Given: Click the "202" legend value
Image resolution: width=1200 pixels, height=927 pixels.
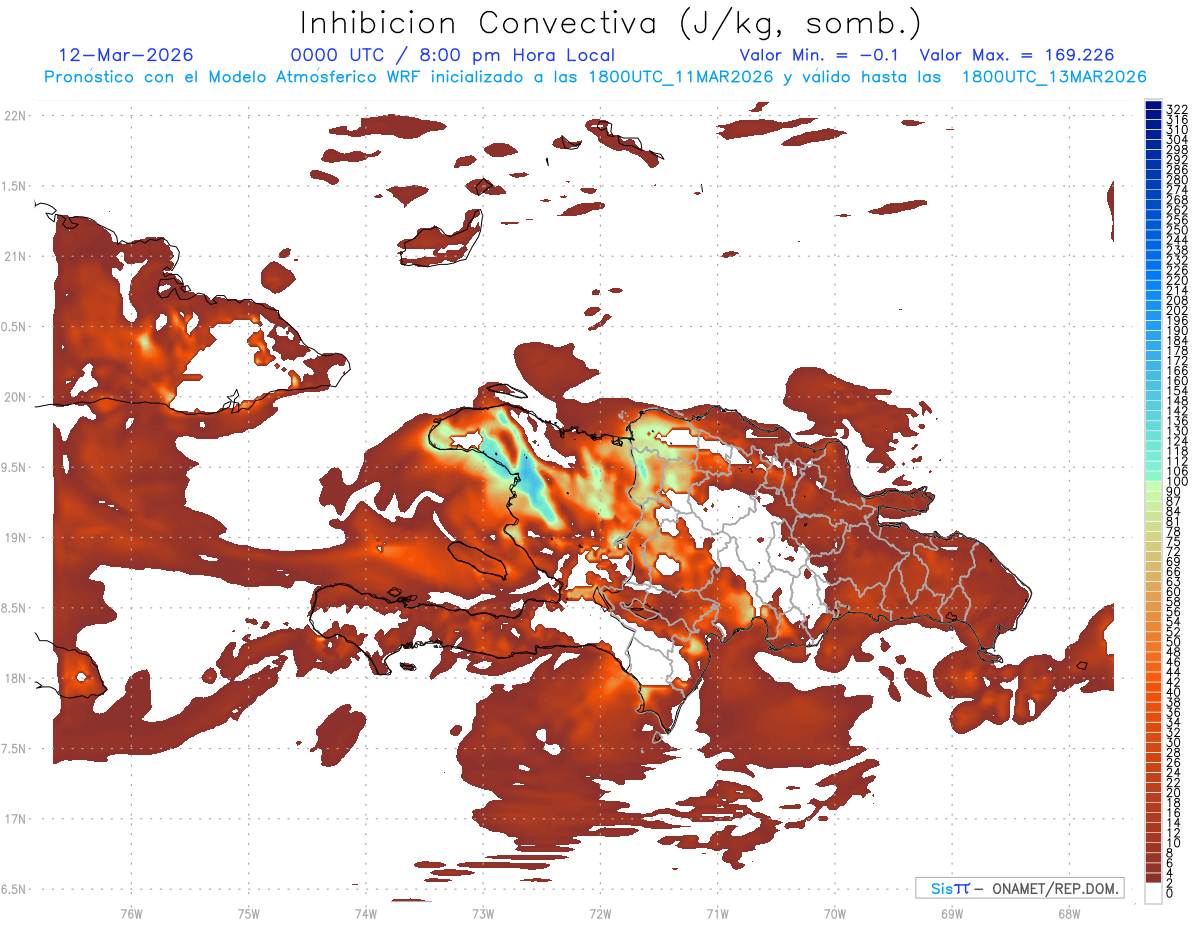Looking at the screenshot, I should click(1177, 311).
